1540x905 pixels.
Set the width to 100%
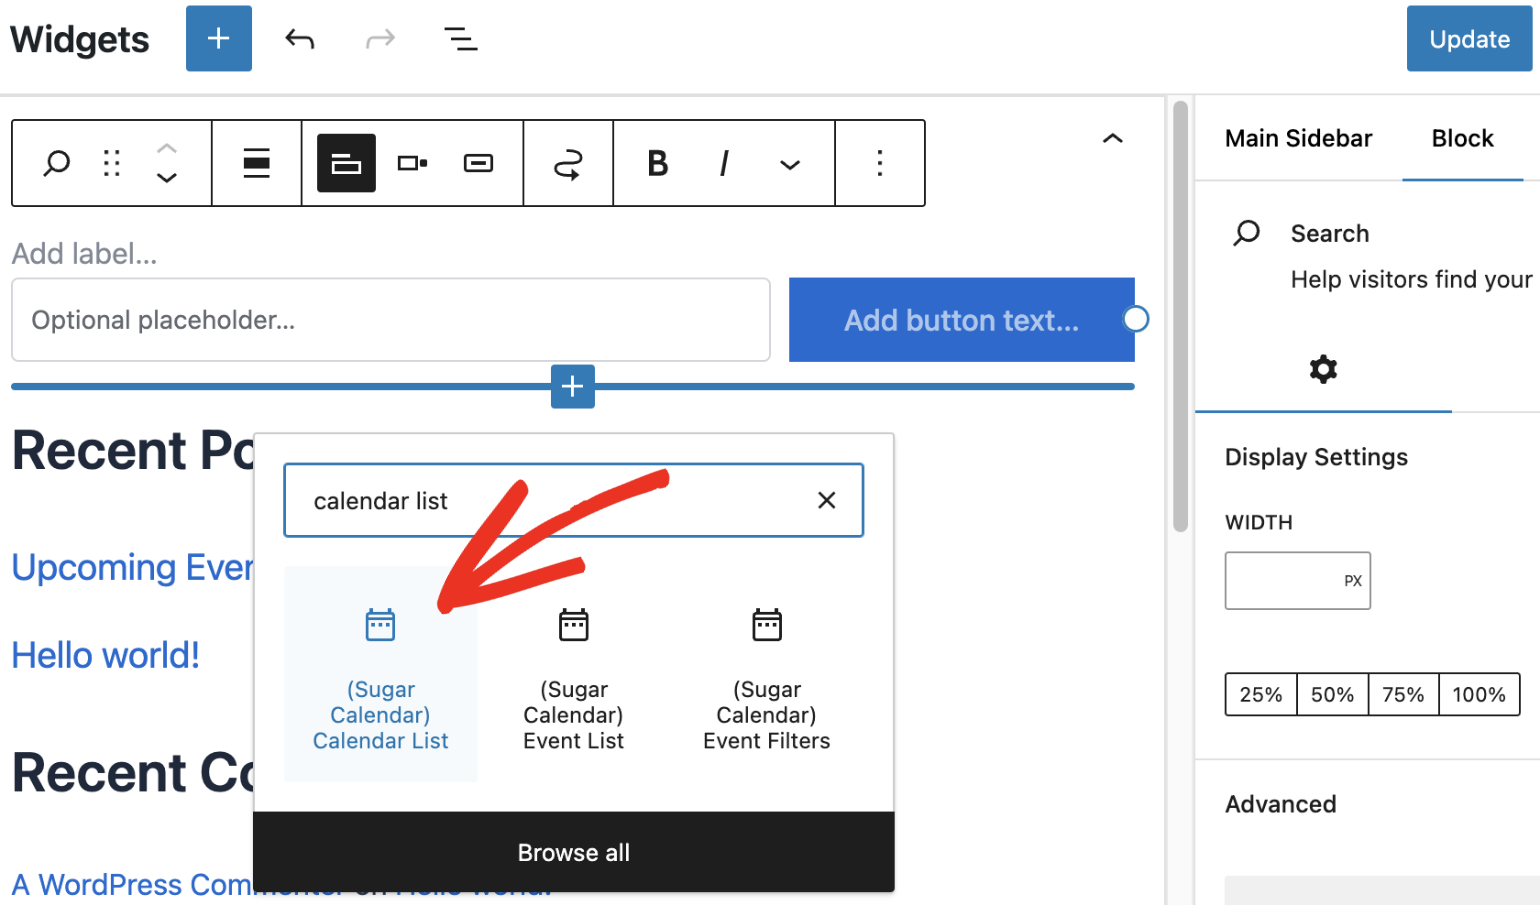1479,694
